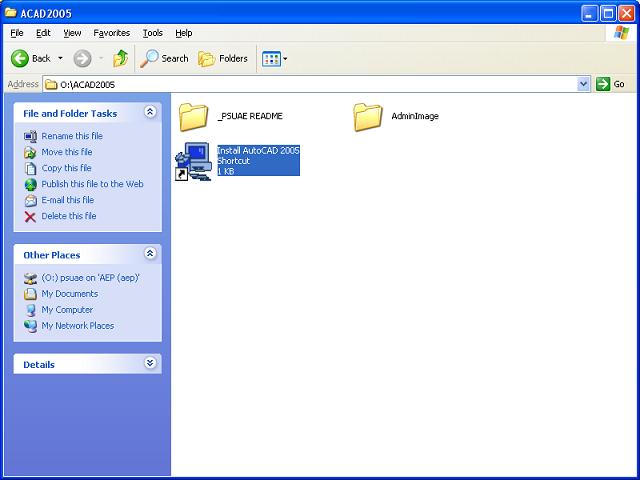Click the Rename this file icon
This screenshot has height=480, width=640.
(x=30, y=136)
